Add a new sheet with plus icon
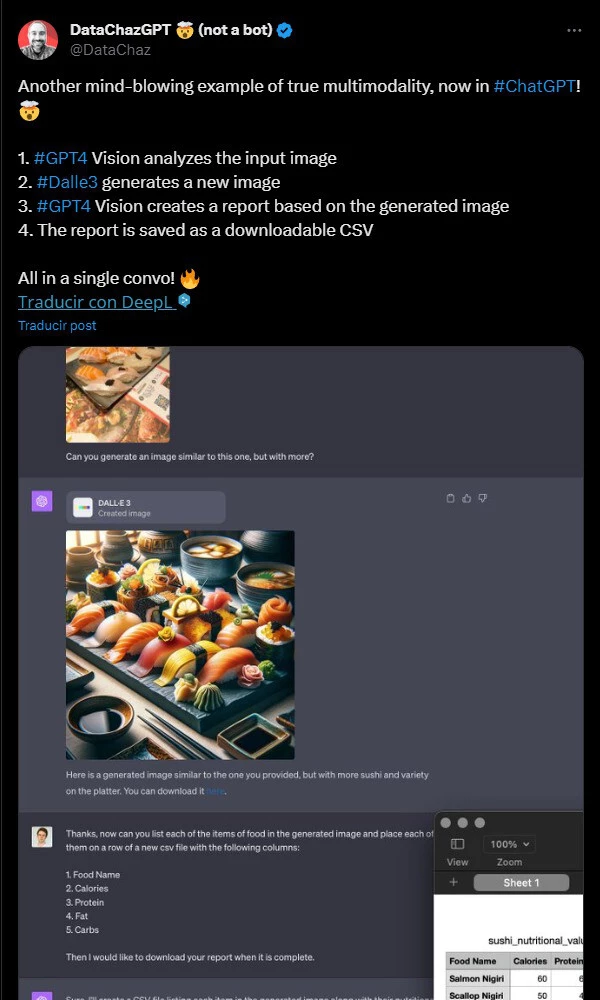 click(x=453, y=883)
